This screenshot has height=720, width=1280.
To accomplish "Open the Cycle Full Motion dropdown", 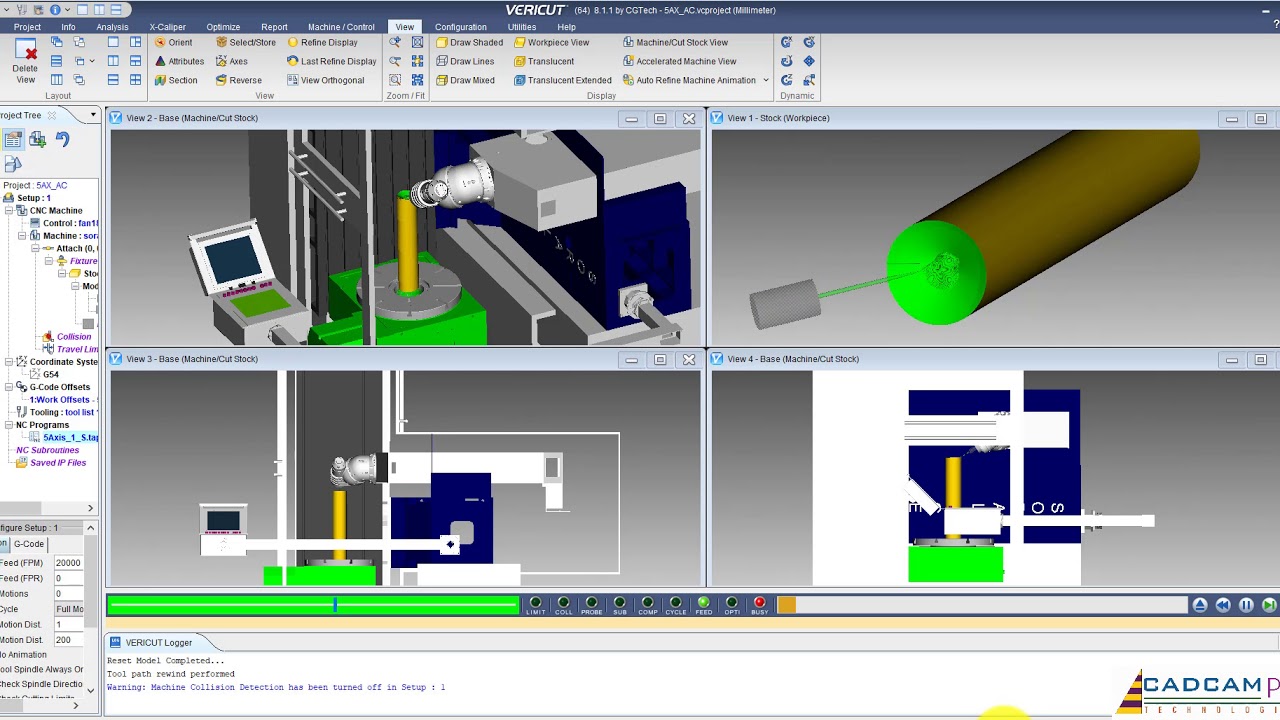I will [69, 609].
